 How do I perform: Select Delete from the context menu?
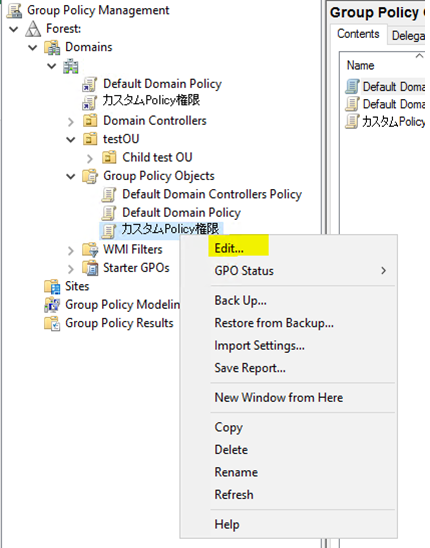289,449
